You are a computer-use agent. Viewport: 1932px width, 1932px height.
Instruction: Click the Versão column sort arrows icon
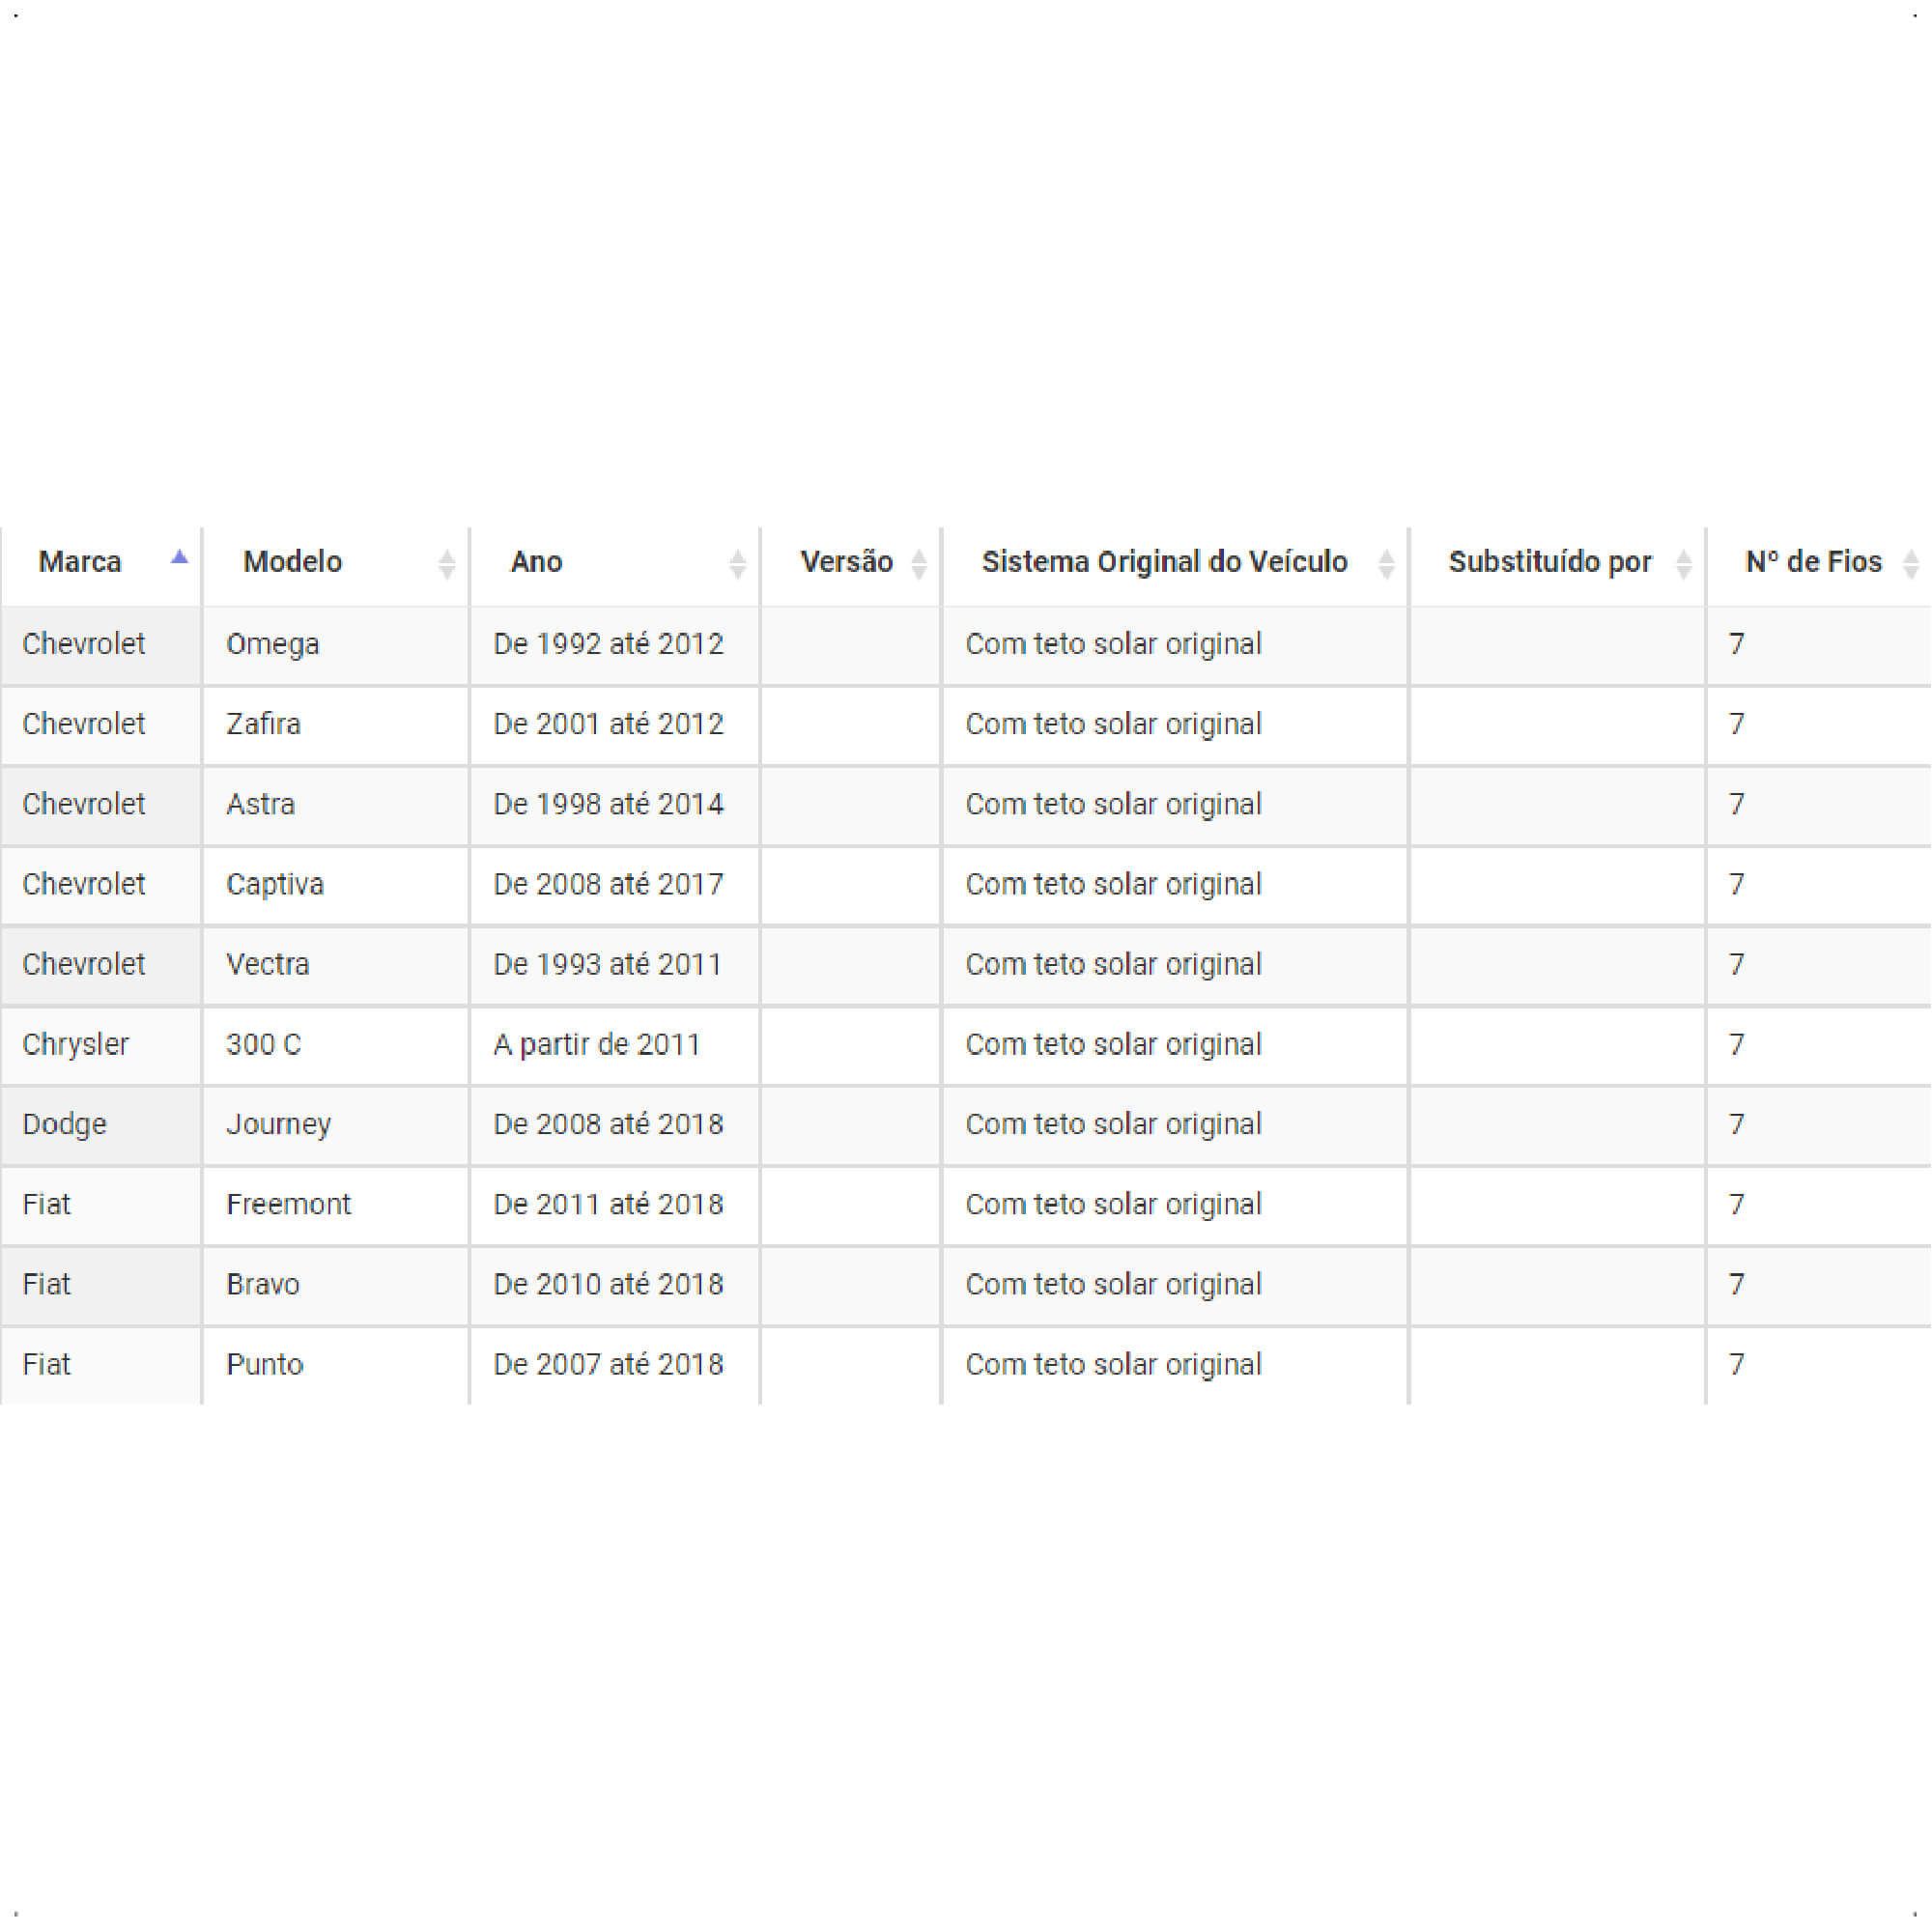coord(919,564)
